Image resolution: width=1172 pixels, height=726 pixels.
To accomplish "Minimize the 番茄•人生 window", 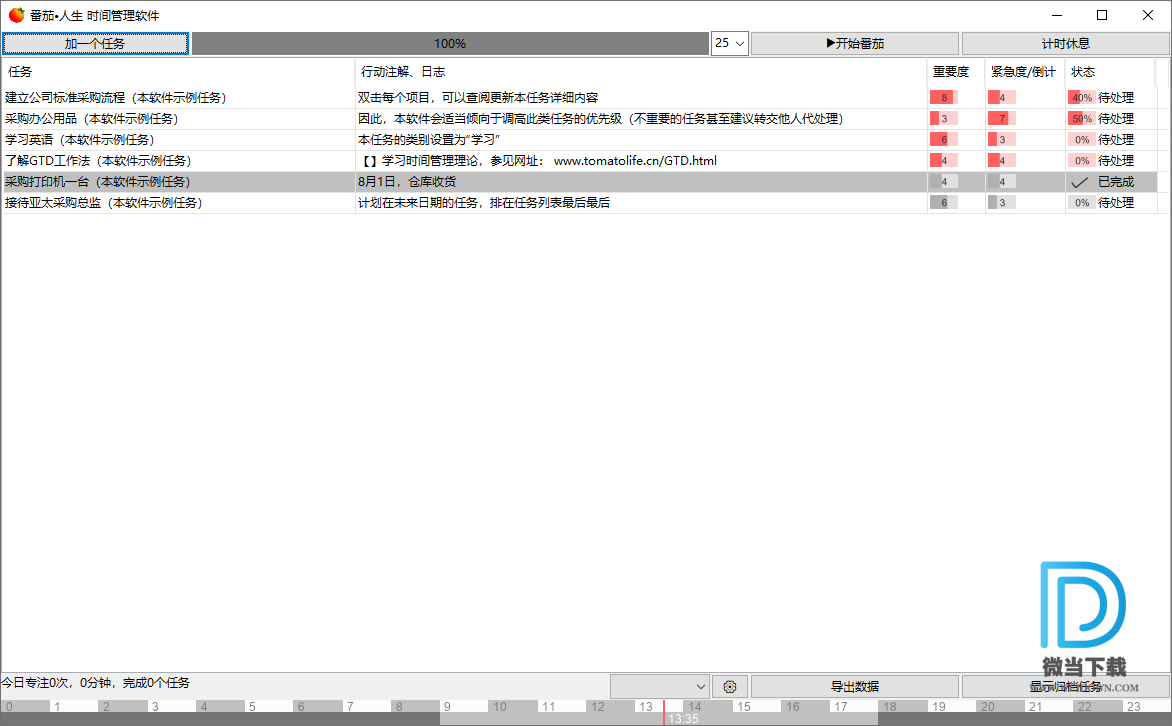I will pyautogui.click(x=1057, y=15).
